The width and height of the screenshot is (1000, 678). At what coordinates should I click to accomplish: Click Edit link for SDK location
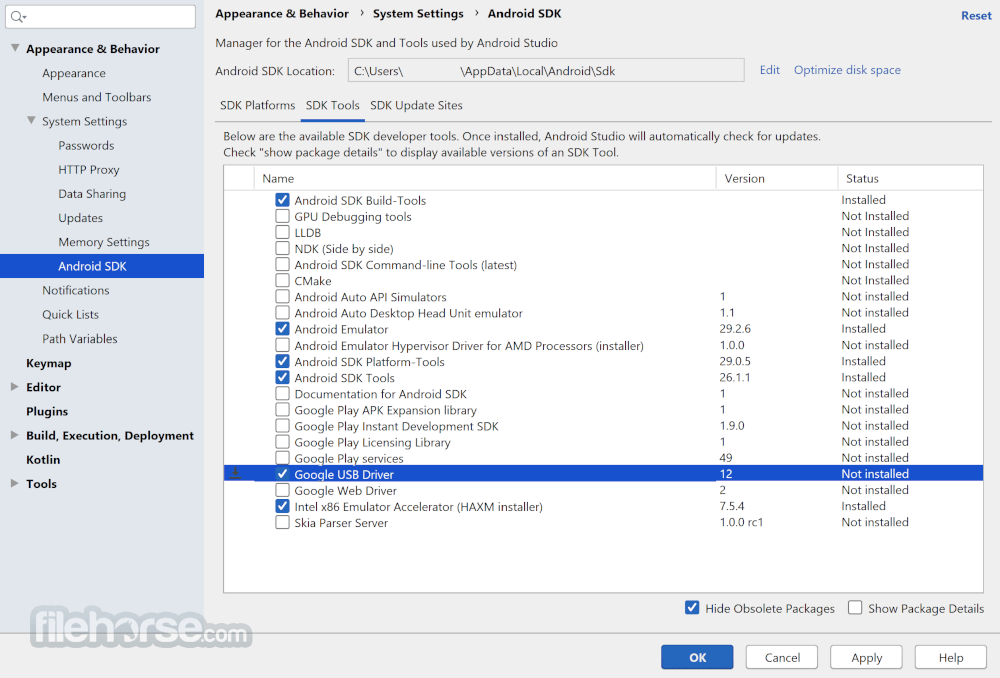pyautogui.click(x=770, y=70)
